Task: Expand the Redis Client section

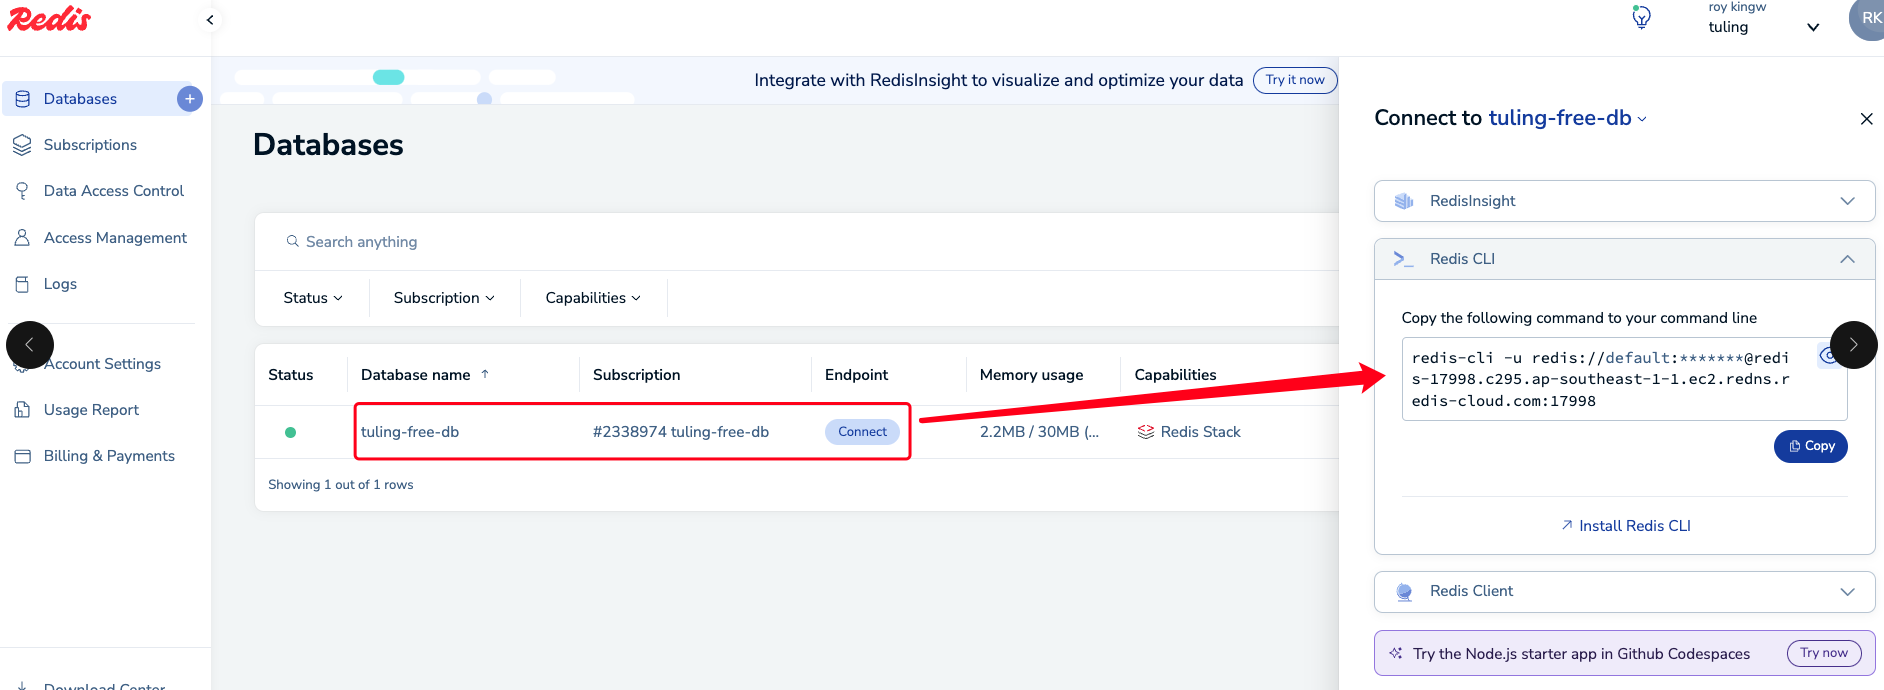Action: pos(1624,592)
